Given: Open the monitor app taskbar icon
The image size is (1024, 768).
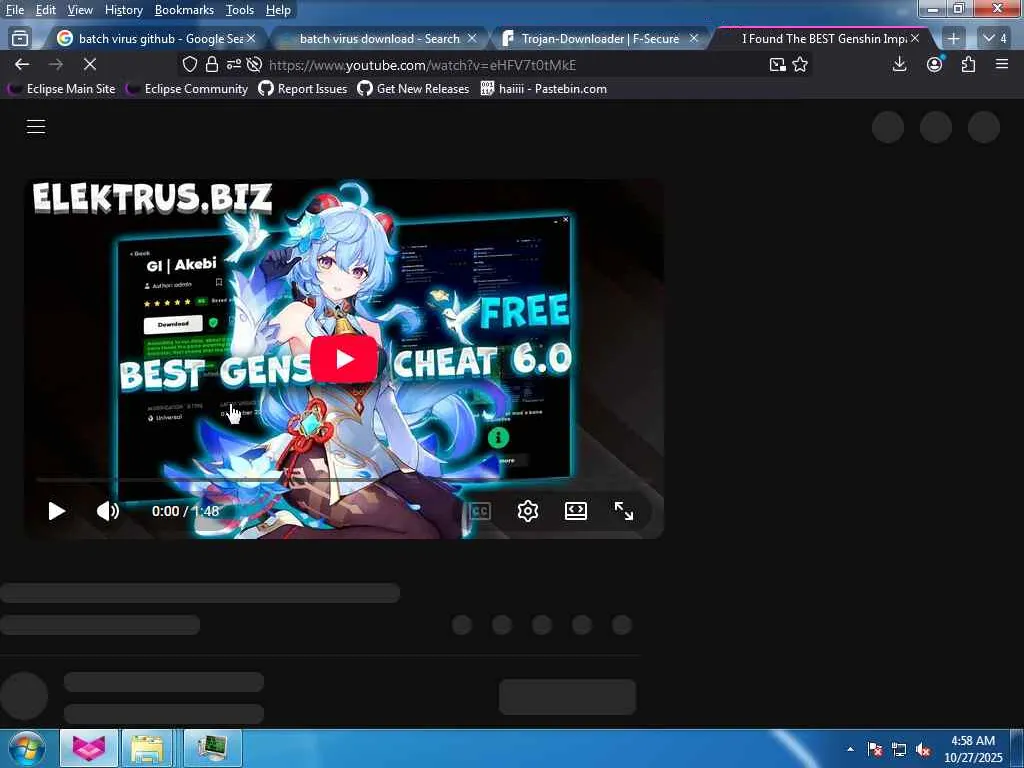Looking at the screenshot, I should click(212, 748).
